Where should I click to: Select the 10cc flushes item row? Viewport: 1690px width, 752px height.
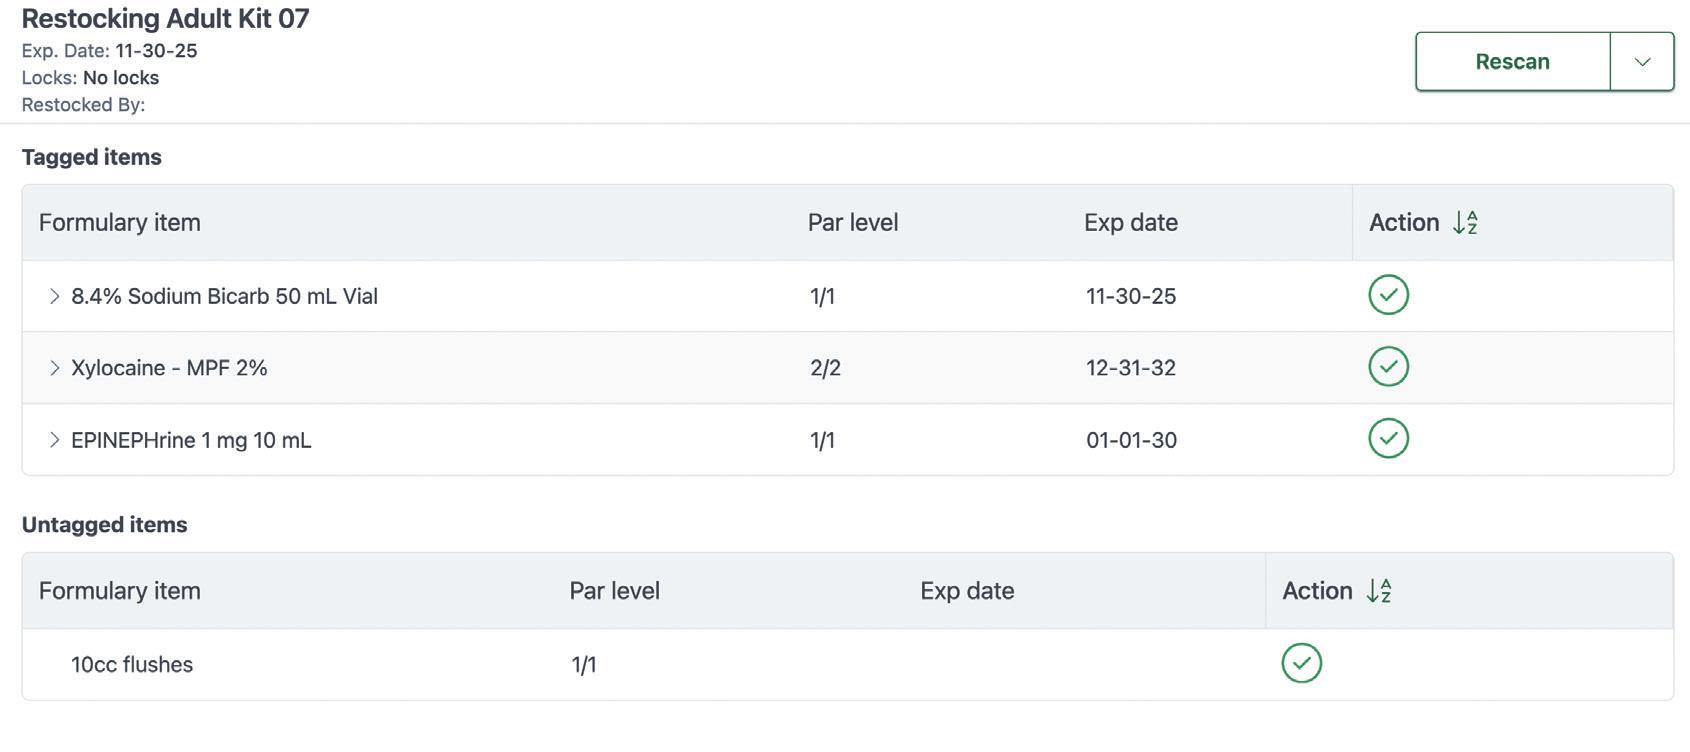(132, 665)
